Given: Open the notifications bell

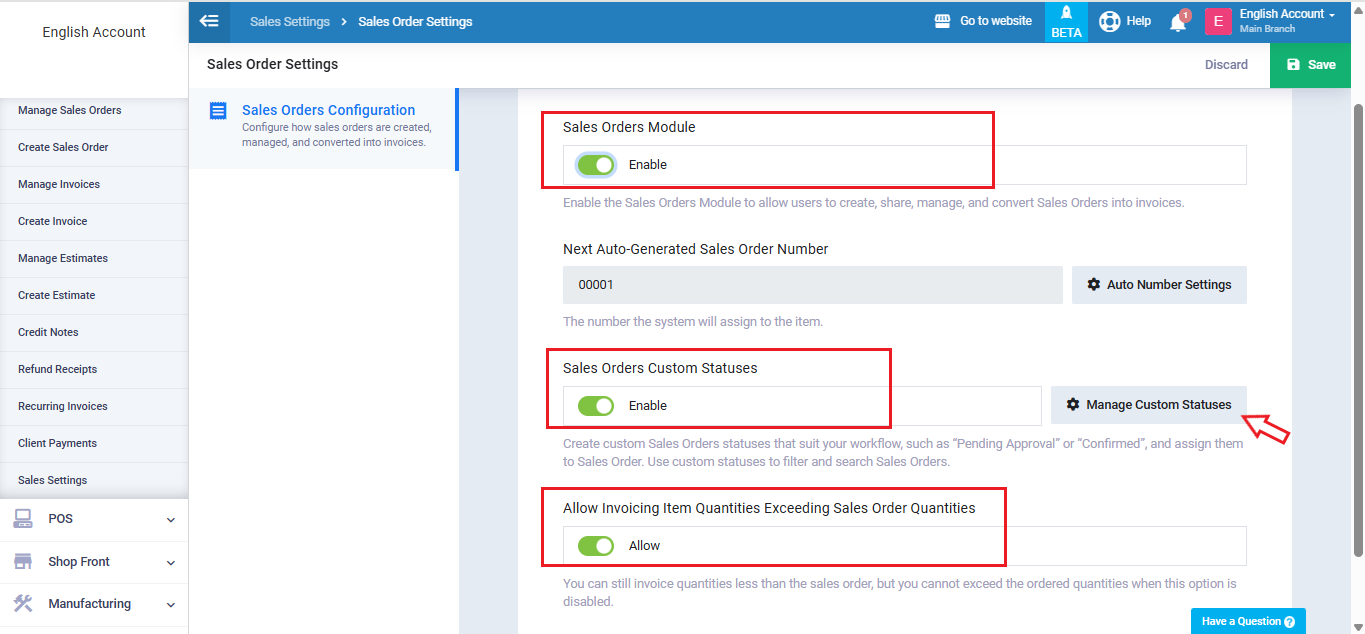Looking at the screenshot, I should pyautogui.click(x=1178, y=22).
